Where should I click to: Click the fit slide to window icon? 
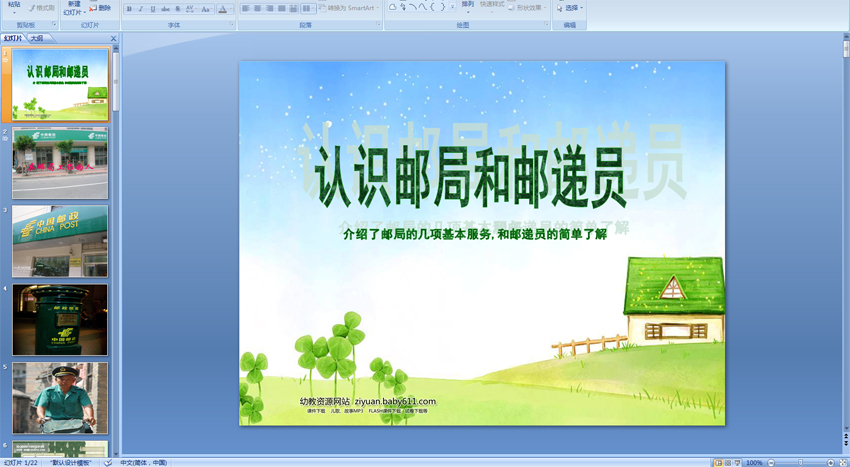(x=843, y=462)
